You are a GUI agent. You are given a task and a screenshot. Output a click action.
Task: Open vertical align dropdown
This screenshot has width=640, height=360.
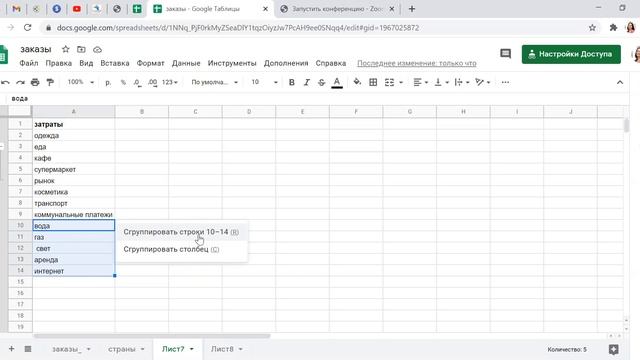point(441,82)
